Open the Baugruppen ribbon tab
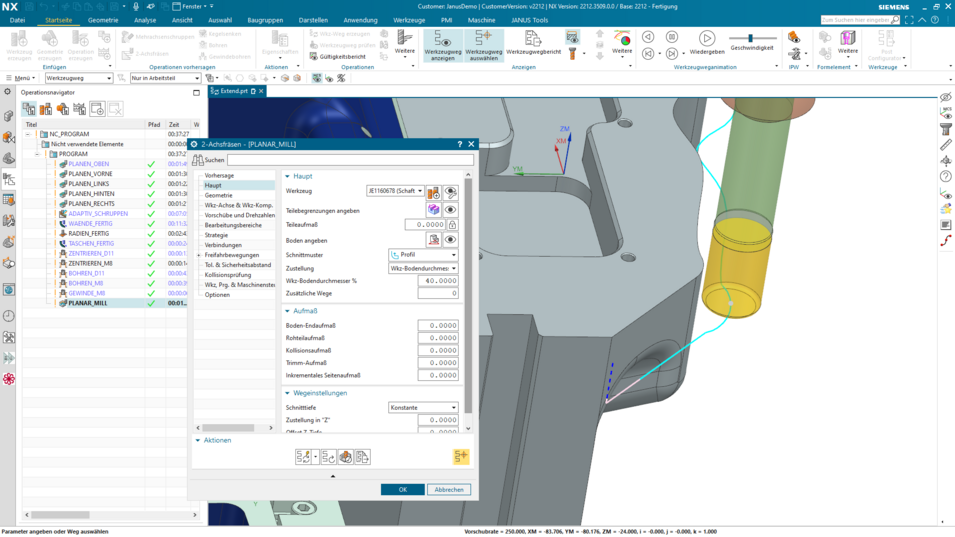This screenshot has width=955, height=537. (265, 20)
